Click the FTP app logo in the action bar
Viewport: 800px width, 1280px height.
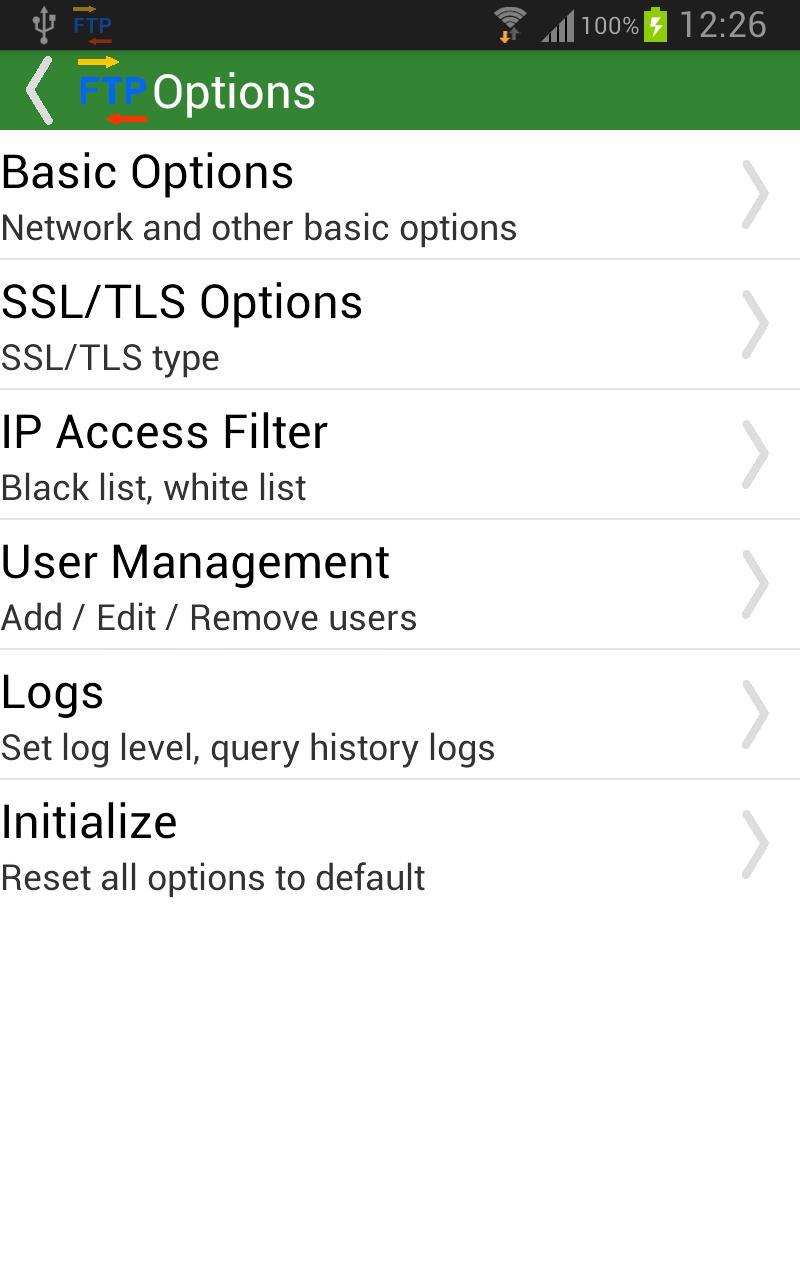(x=113, y=90)
